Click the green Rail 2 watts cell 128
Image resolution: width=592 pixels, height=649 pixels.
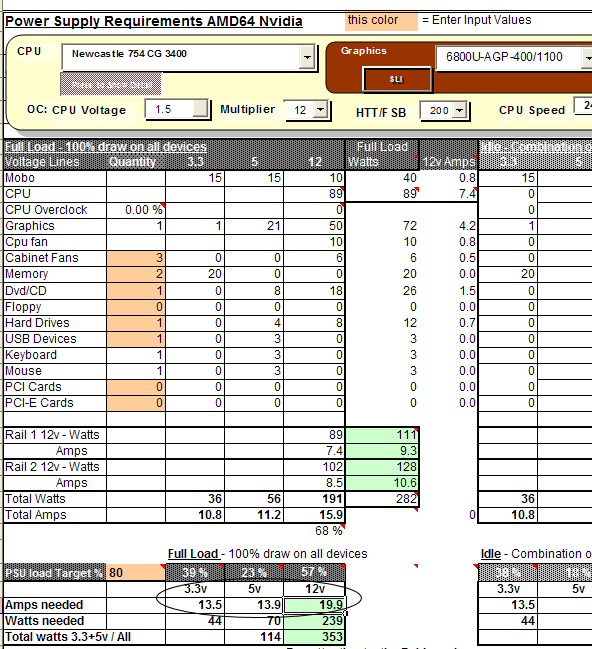[382, 467]
